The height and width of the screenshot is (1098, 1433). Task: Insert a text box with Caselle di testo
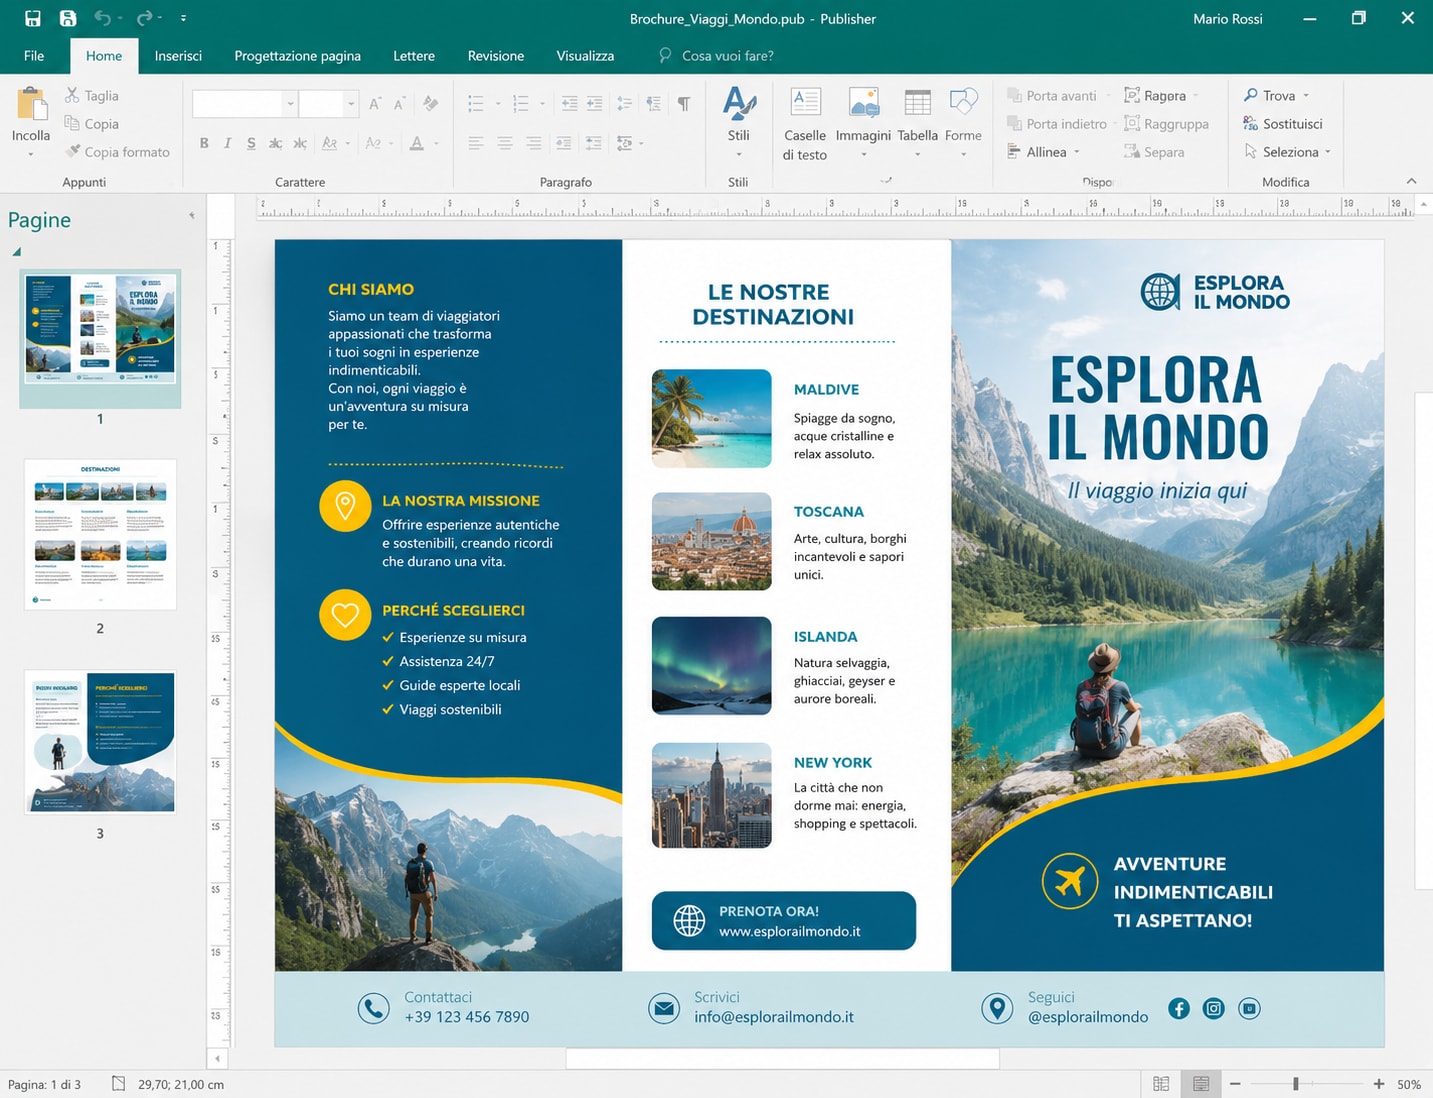(805, 124)
